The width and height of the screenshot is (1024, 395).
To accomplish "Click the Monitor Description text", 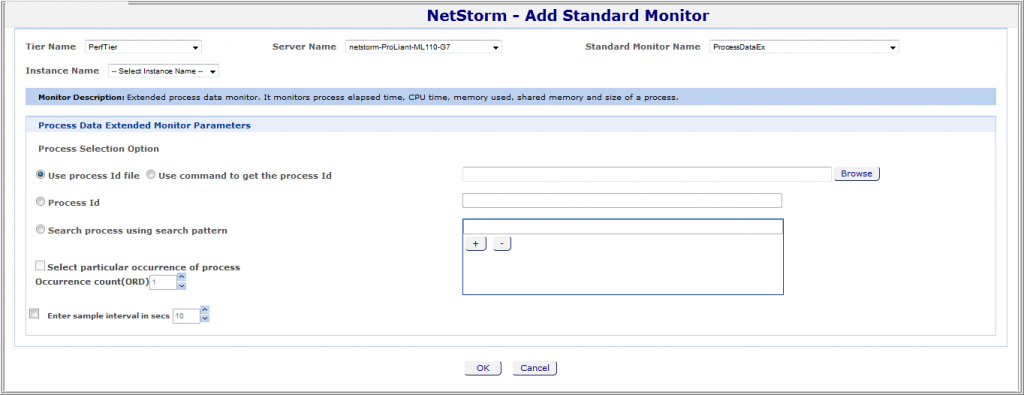I will (x=359, y=97).
